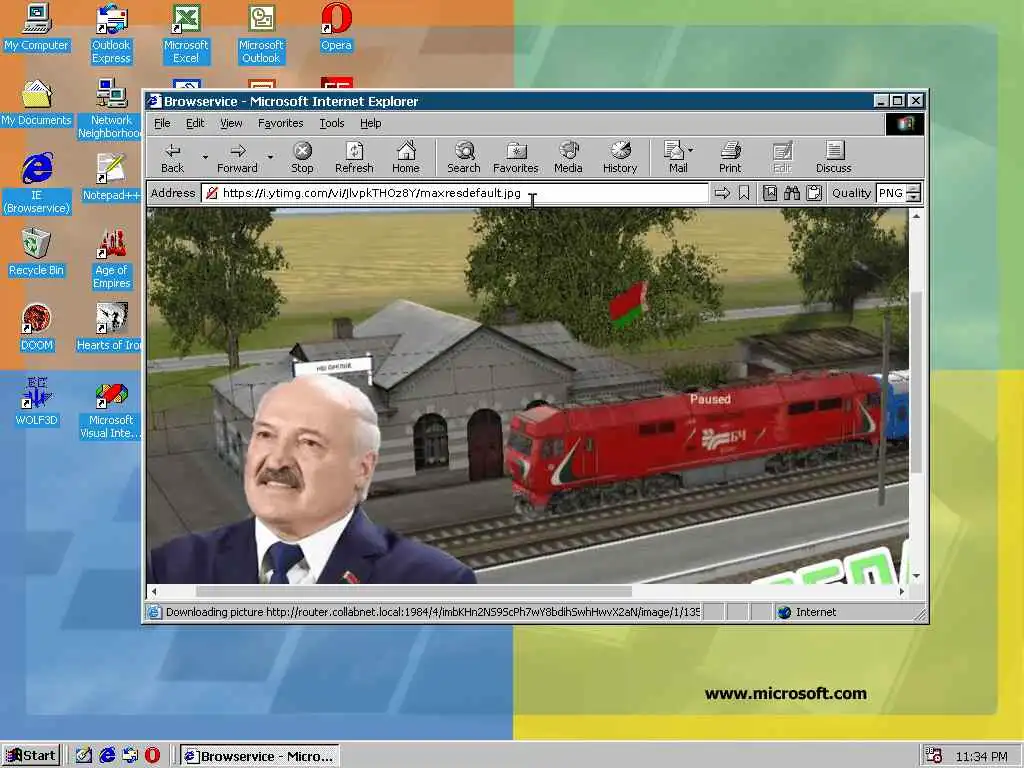Viewport: 1024px width, 768px height.
Task: Open the Help menu
Action: tap(370, 123)
